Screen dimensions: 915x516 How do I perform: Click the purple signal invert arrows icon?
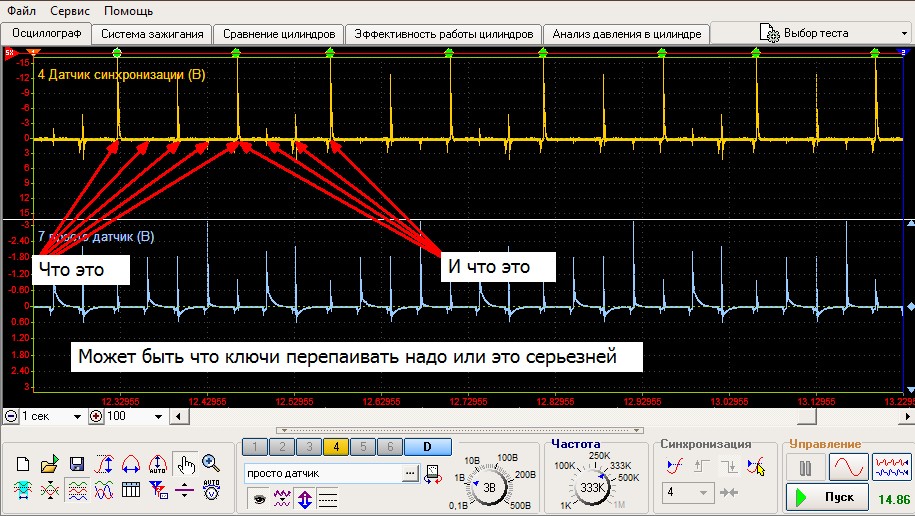pyautogui.click(x=305, y=499)
